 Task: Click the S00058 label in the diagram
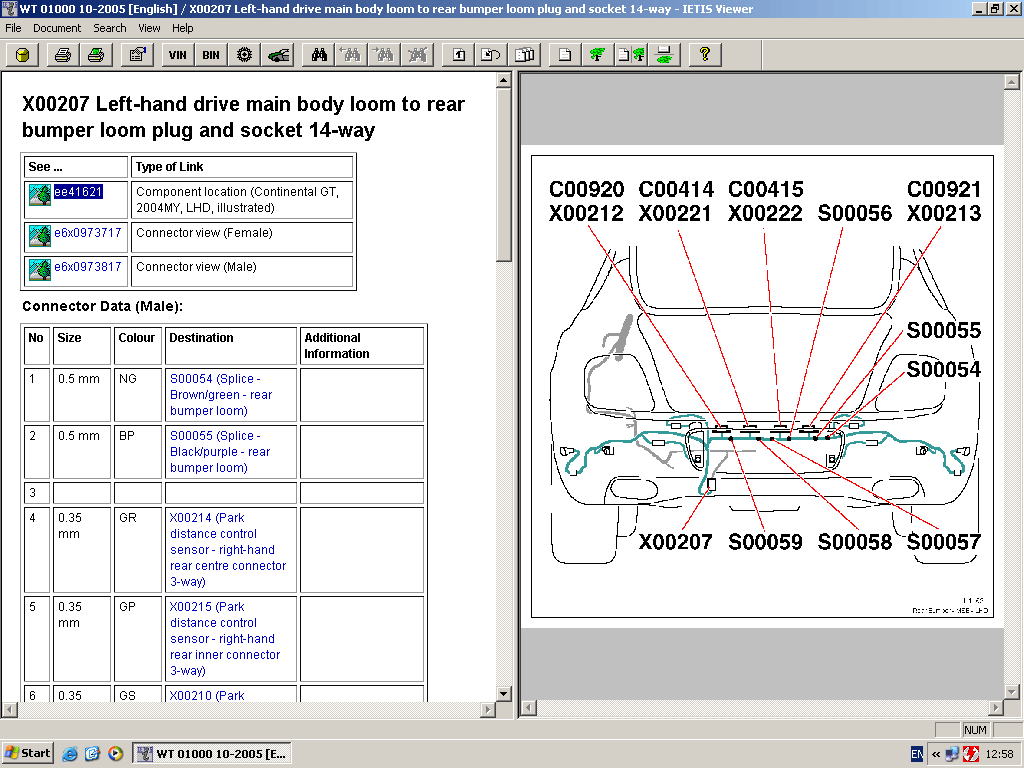(854, 541)
